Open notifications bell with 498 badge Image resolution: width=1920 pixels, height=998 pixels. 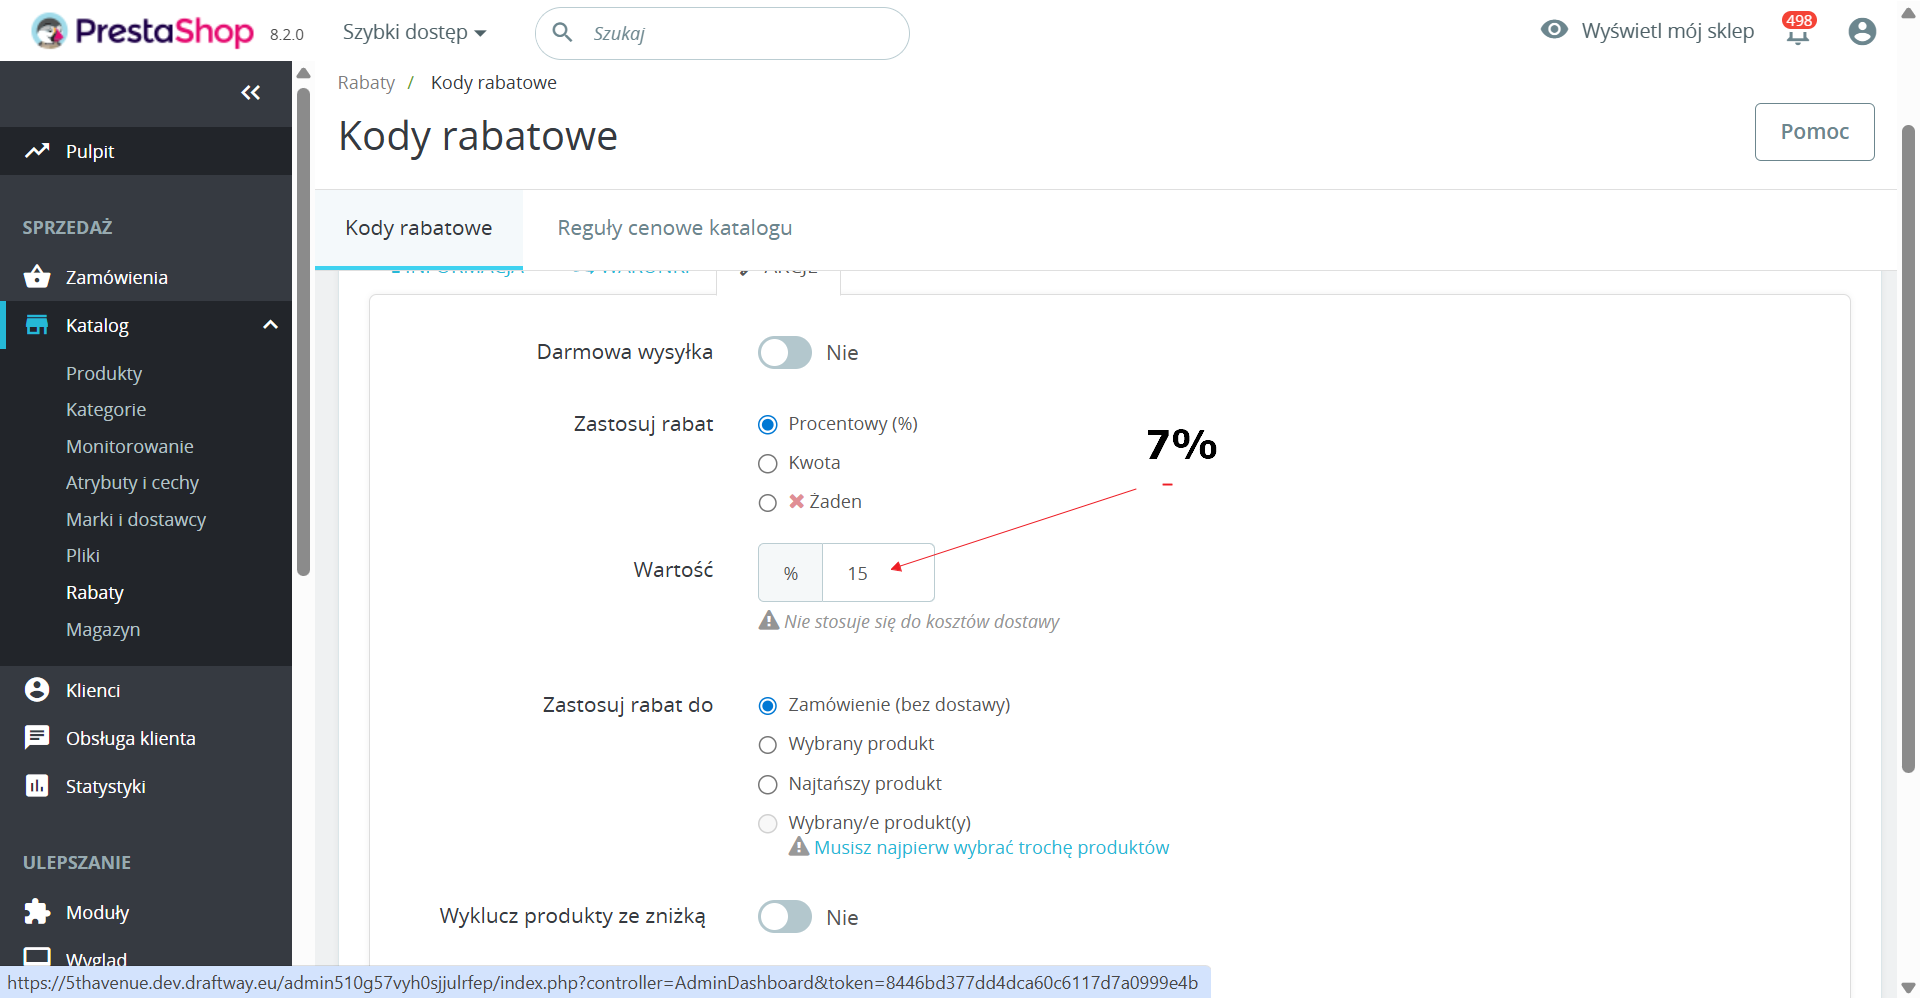click(x=1798, y=31)
